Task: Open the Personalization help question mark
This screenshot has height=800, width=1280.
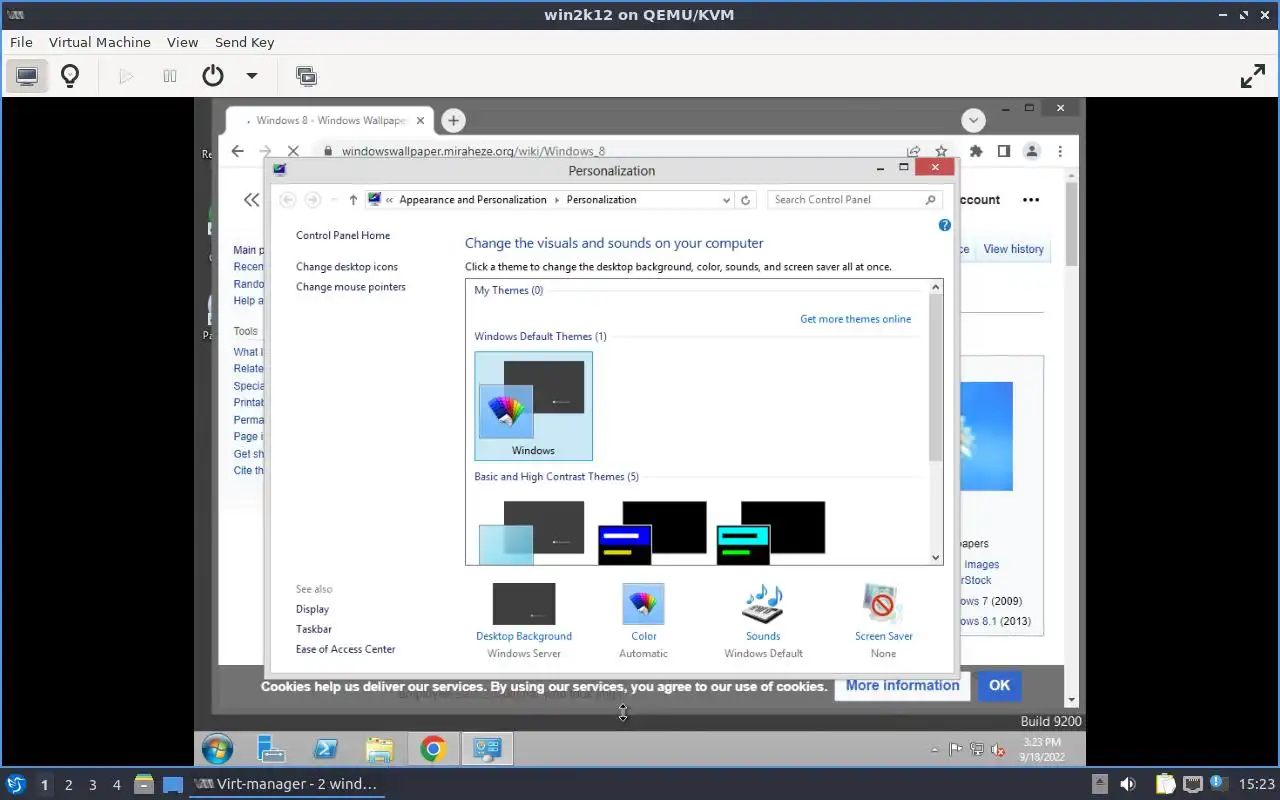Action: click(x=945, y=226)
